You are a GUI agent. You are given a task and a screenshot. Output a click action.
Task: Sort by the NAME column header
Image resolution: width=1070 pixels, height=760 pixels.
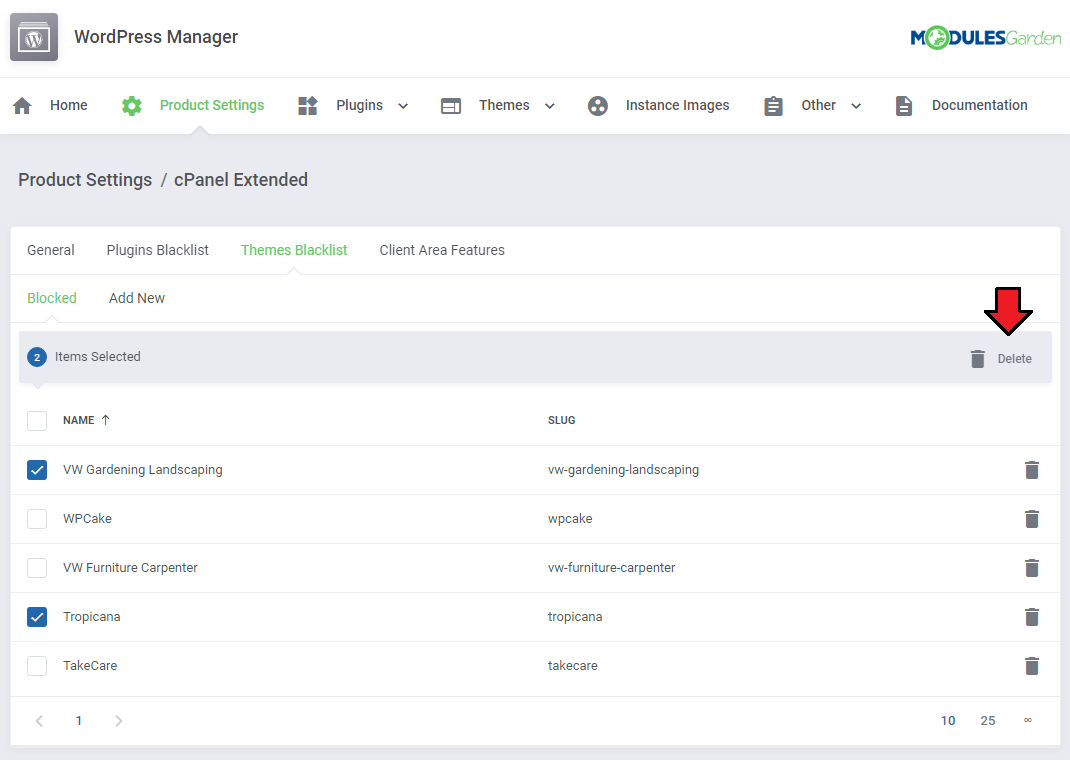point(78,420)
